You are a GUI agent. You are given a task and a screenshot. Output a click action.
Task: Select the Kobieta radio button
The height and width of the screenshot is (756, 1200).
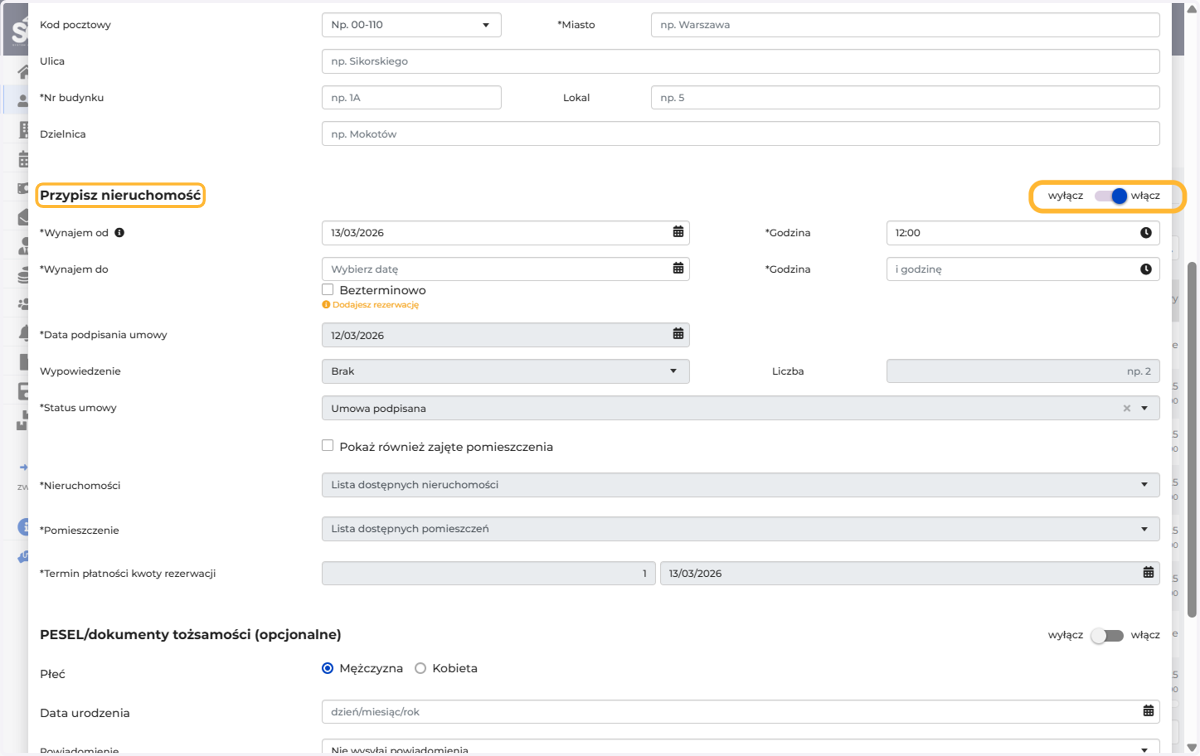pyautogui.click(x=420, y=668)
